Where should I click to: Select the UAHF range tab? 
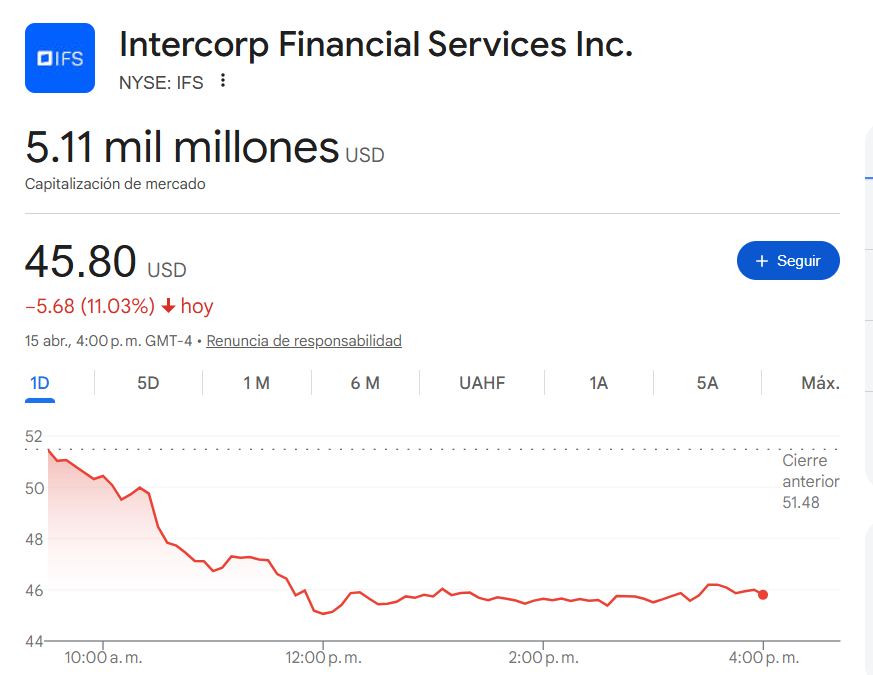click(482, 383)
